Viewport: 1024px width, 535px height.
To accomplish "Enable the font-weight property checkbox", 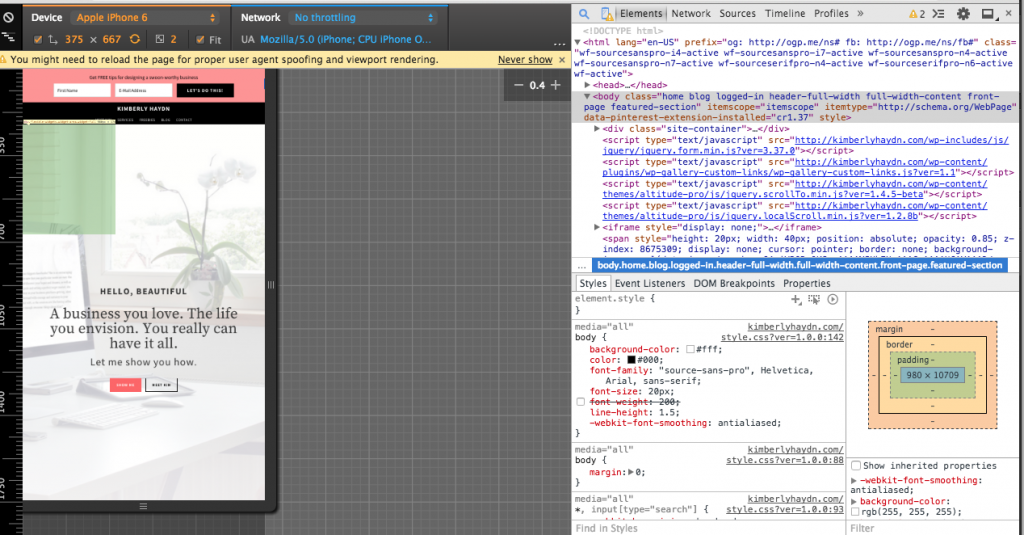I will coord(582,401).
